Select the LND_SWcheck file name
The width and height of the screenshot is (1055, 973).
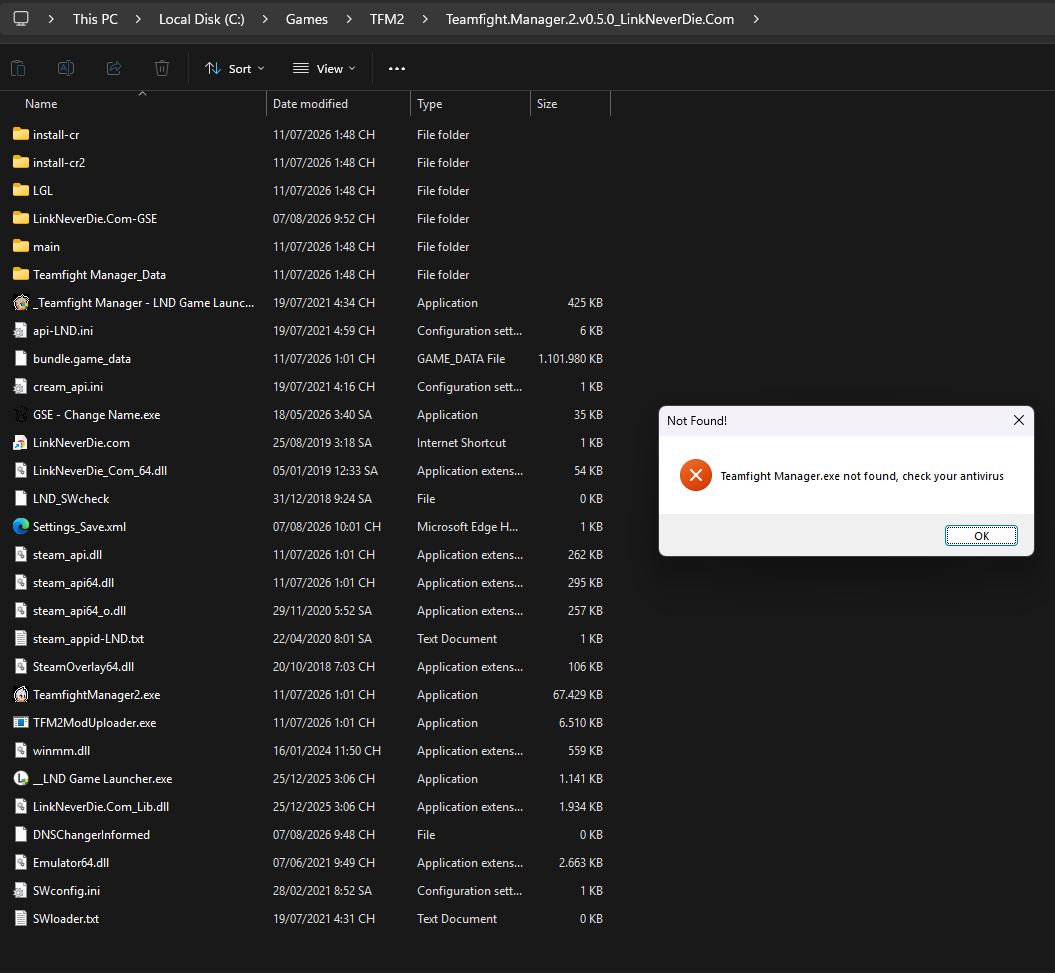71,499
